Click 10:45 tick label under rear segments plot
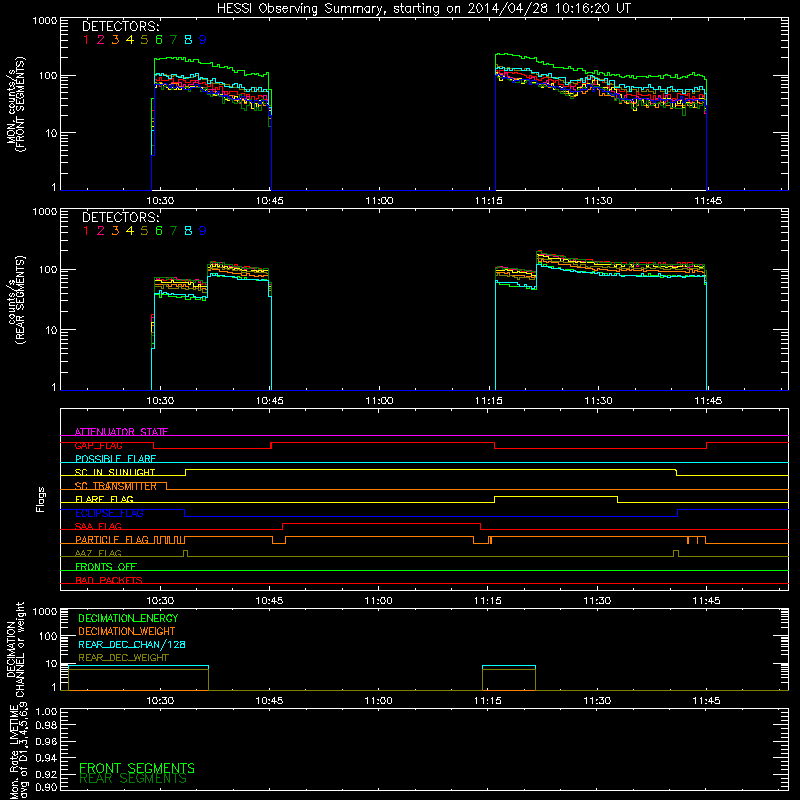 pos(269,401)
